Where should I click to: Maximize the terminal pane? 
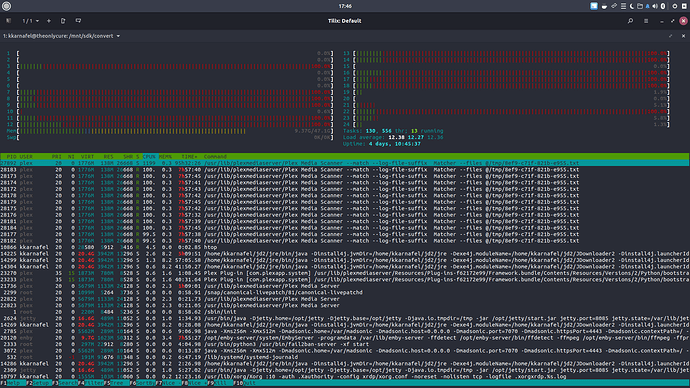pos(671,36)
